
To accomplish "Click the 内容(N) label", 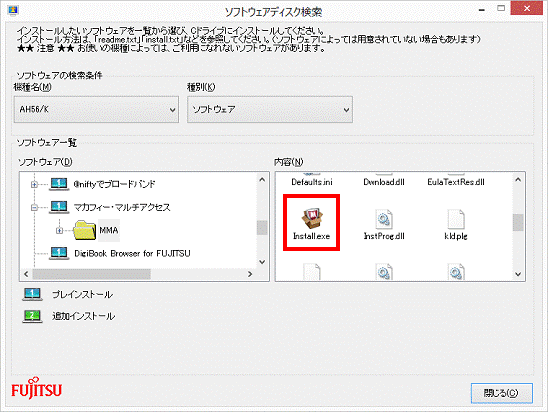I will tap(288, 162).
